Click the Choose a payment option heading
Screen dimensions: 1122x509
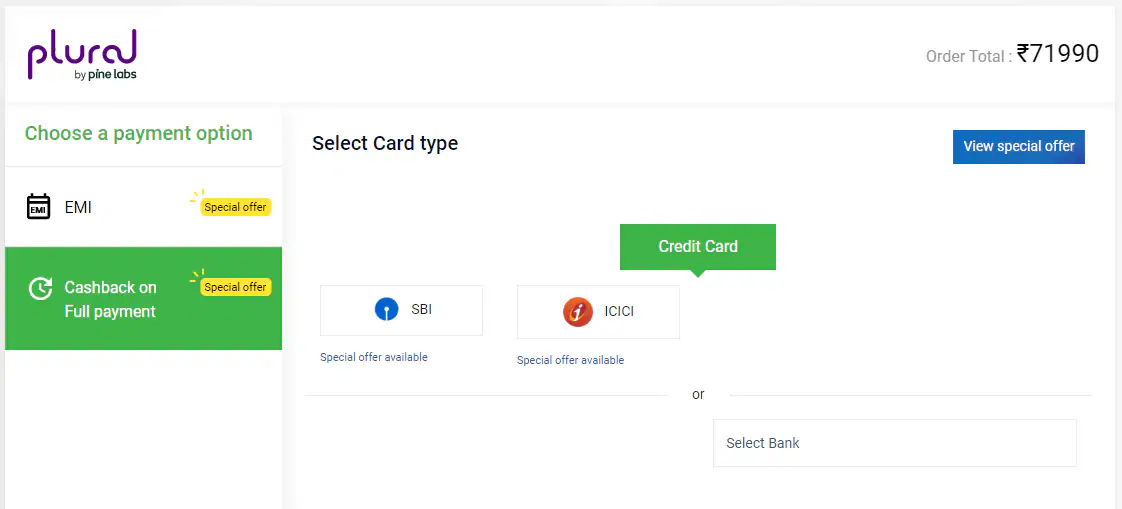click(x=139, y=134)
